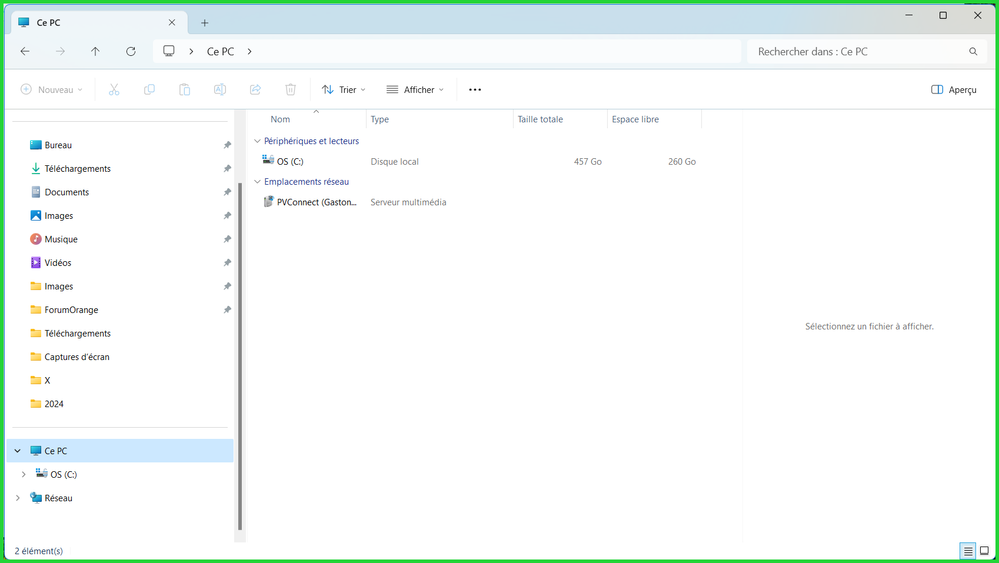The width and height of the screenshot is (999, 563).
Task: Click the back navigation arrow
Action: (25, 51)
